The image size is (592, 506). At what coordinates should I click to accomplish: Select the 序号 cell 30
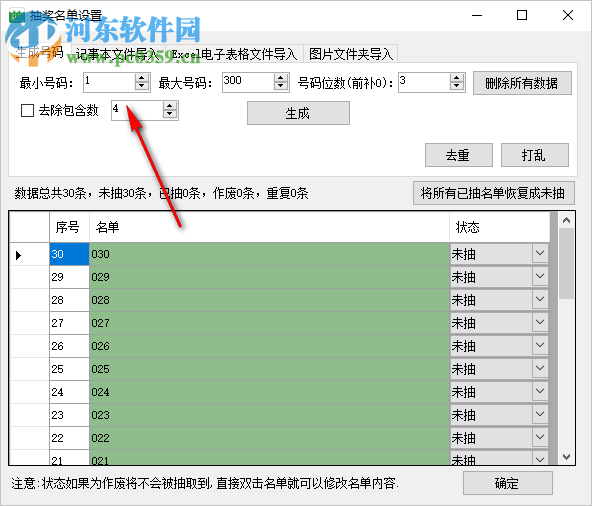tap(69, 254)
